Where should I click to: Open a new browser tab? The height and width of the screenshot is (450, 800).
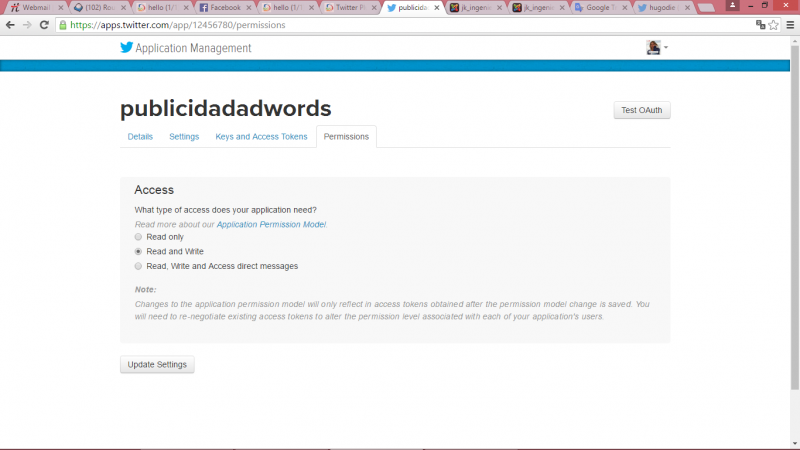point(706,8)
